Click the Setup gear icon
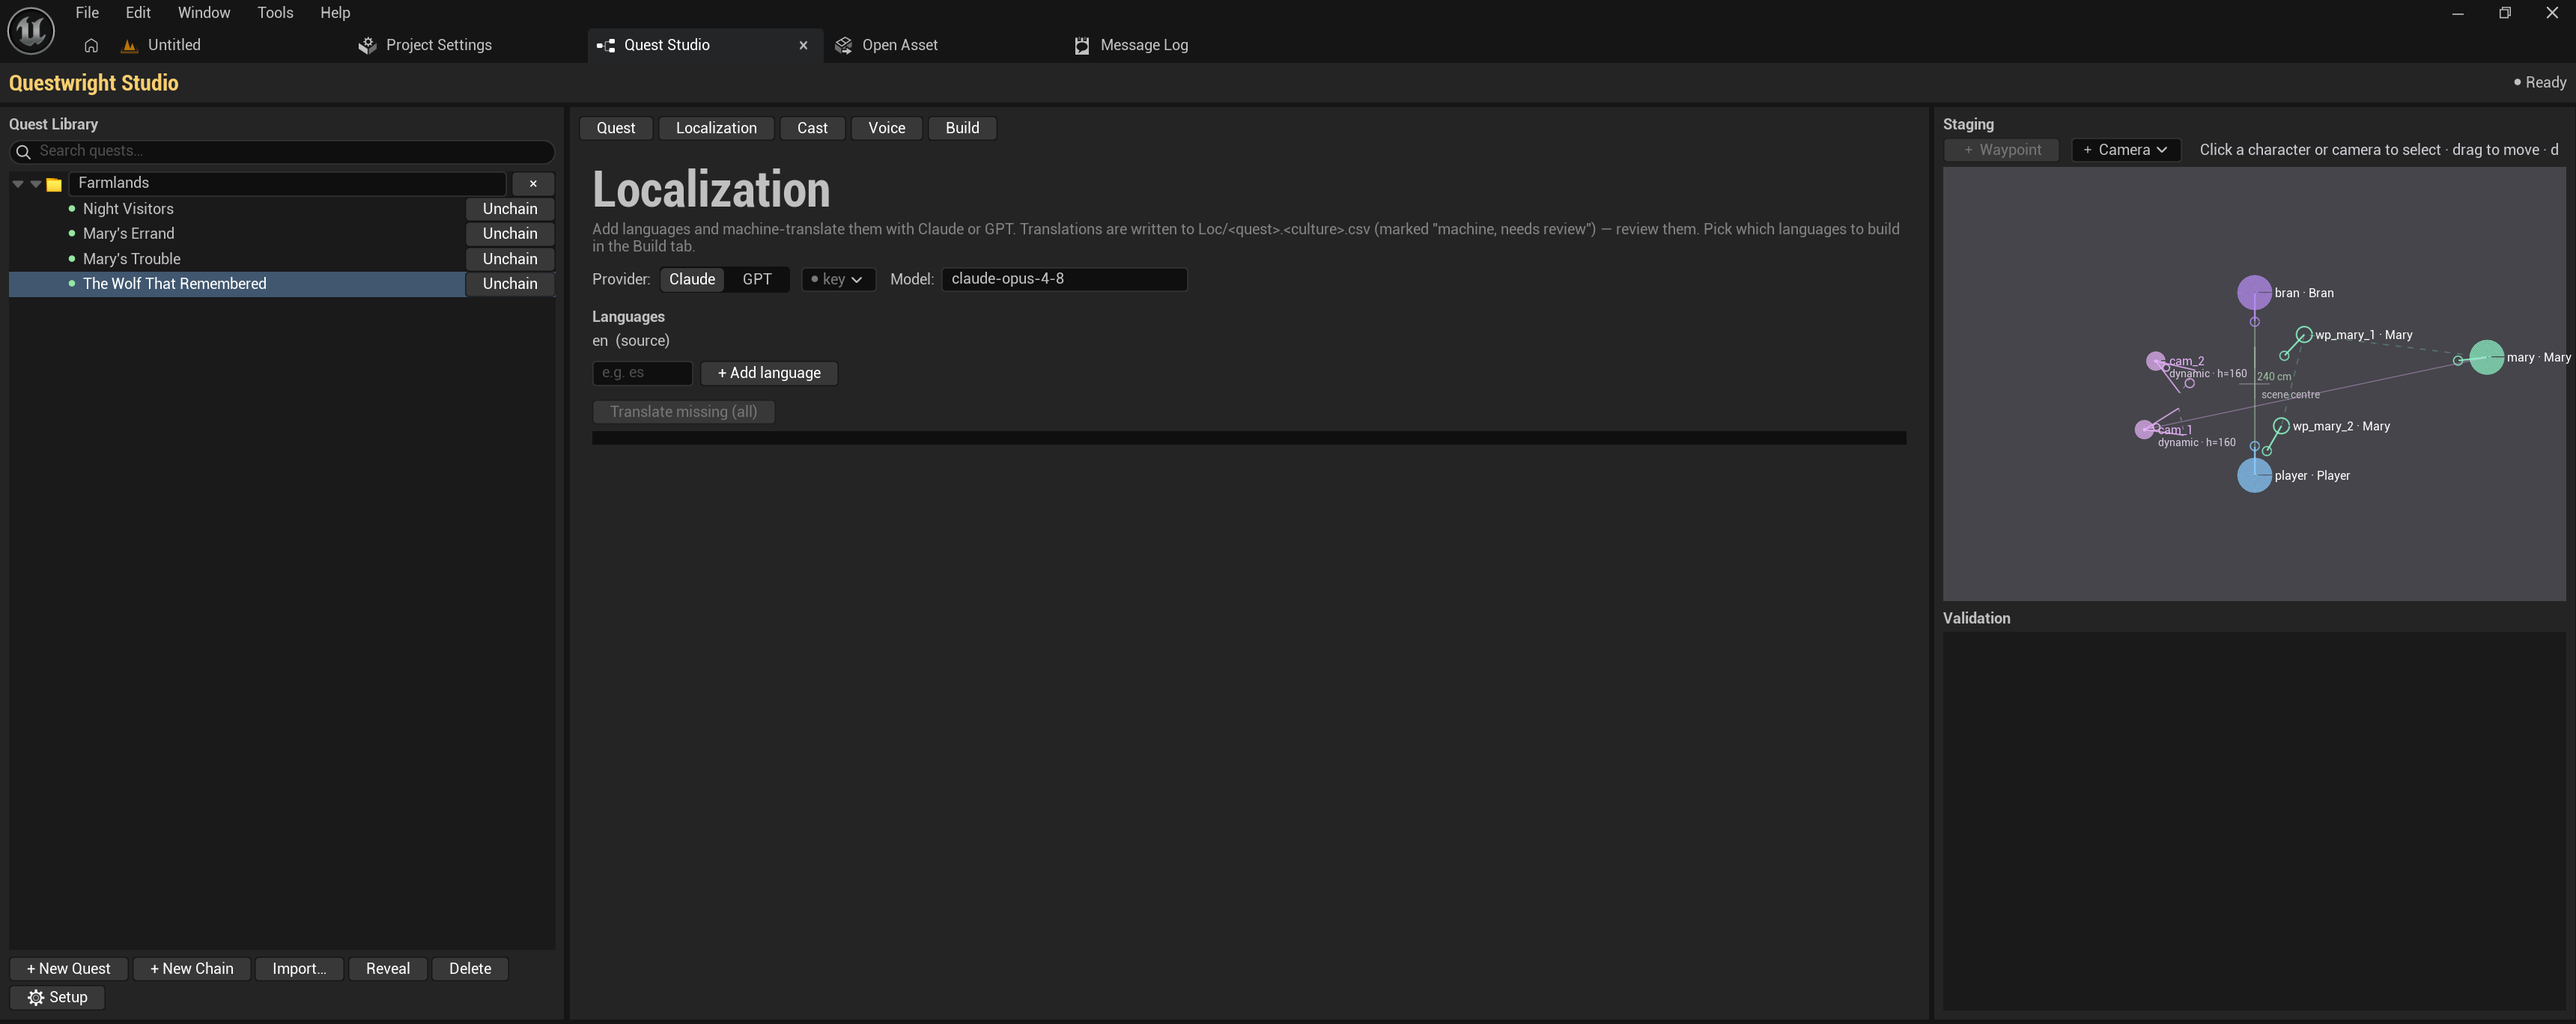The image size is (2576, 1024). click(x=36, y=998)
